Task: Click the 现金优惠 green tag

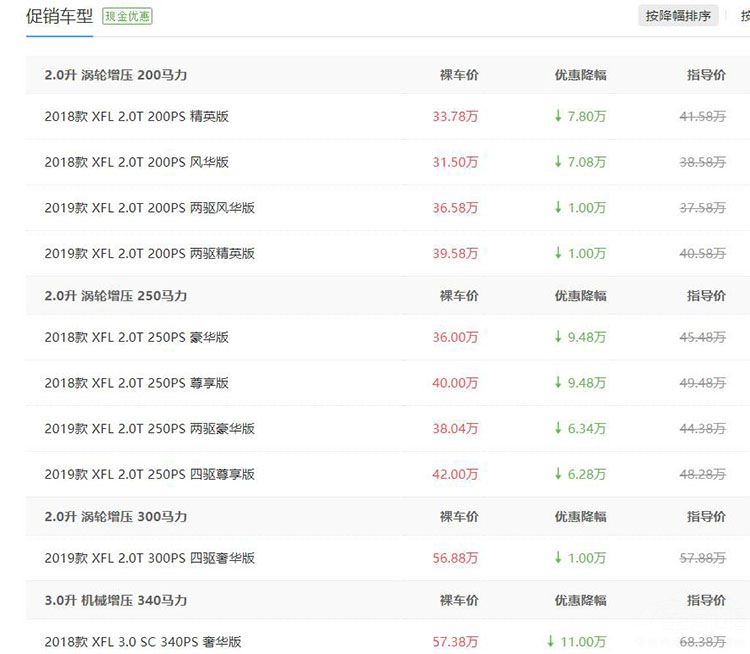Action: pos(127,16)
